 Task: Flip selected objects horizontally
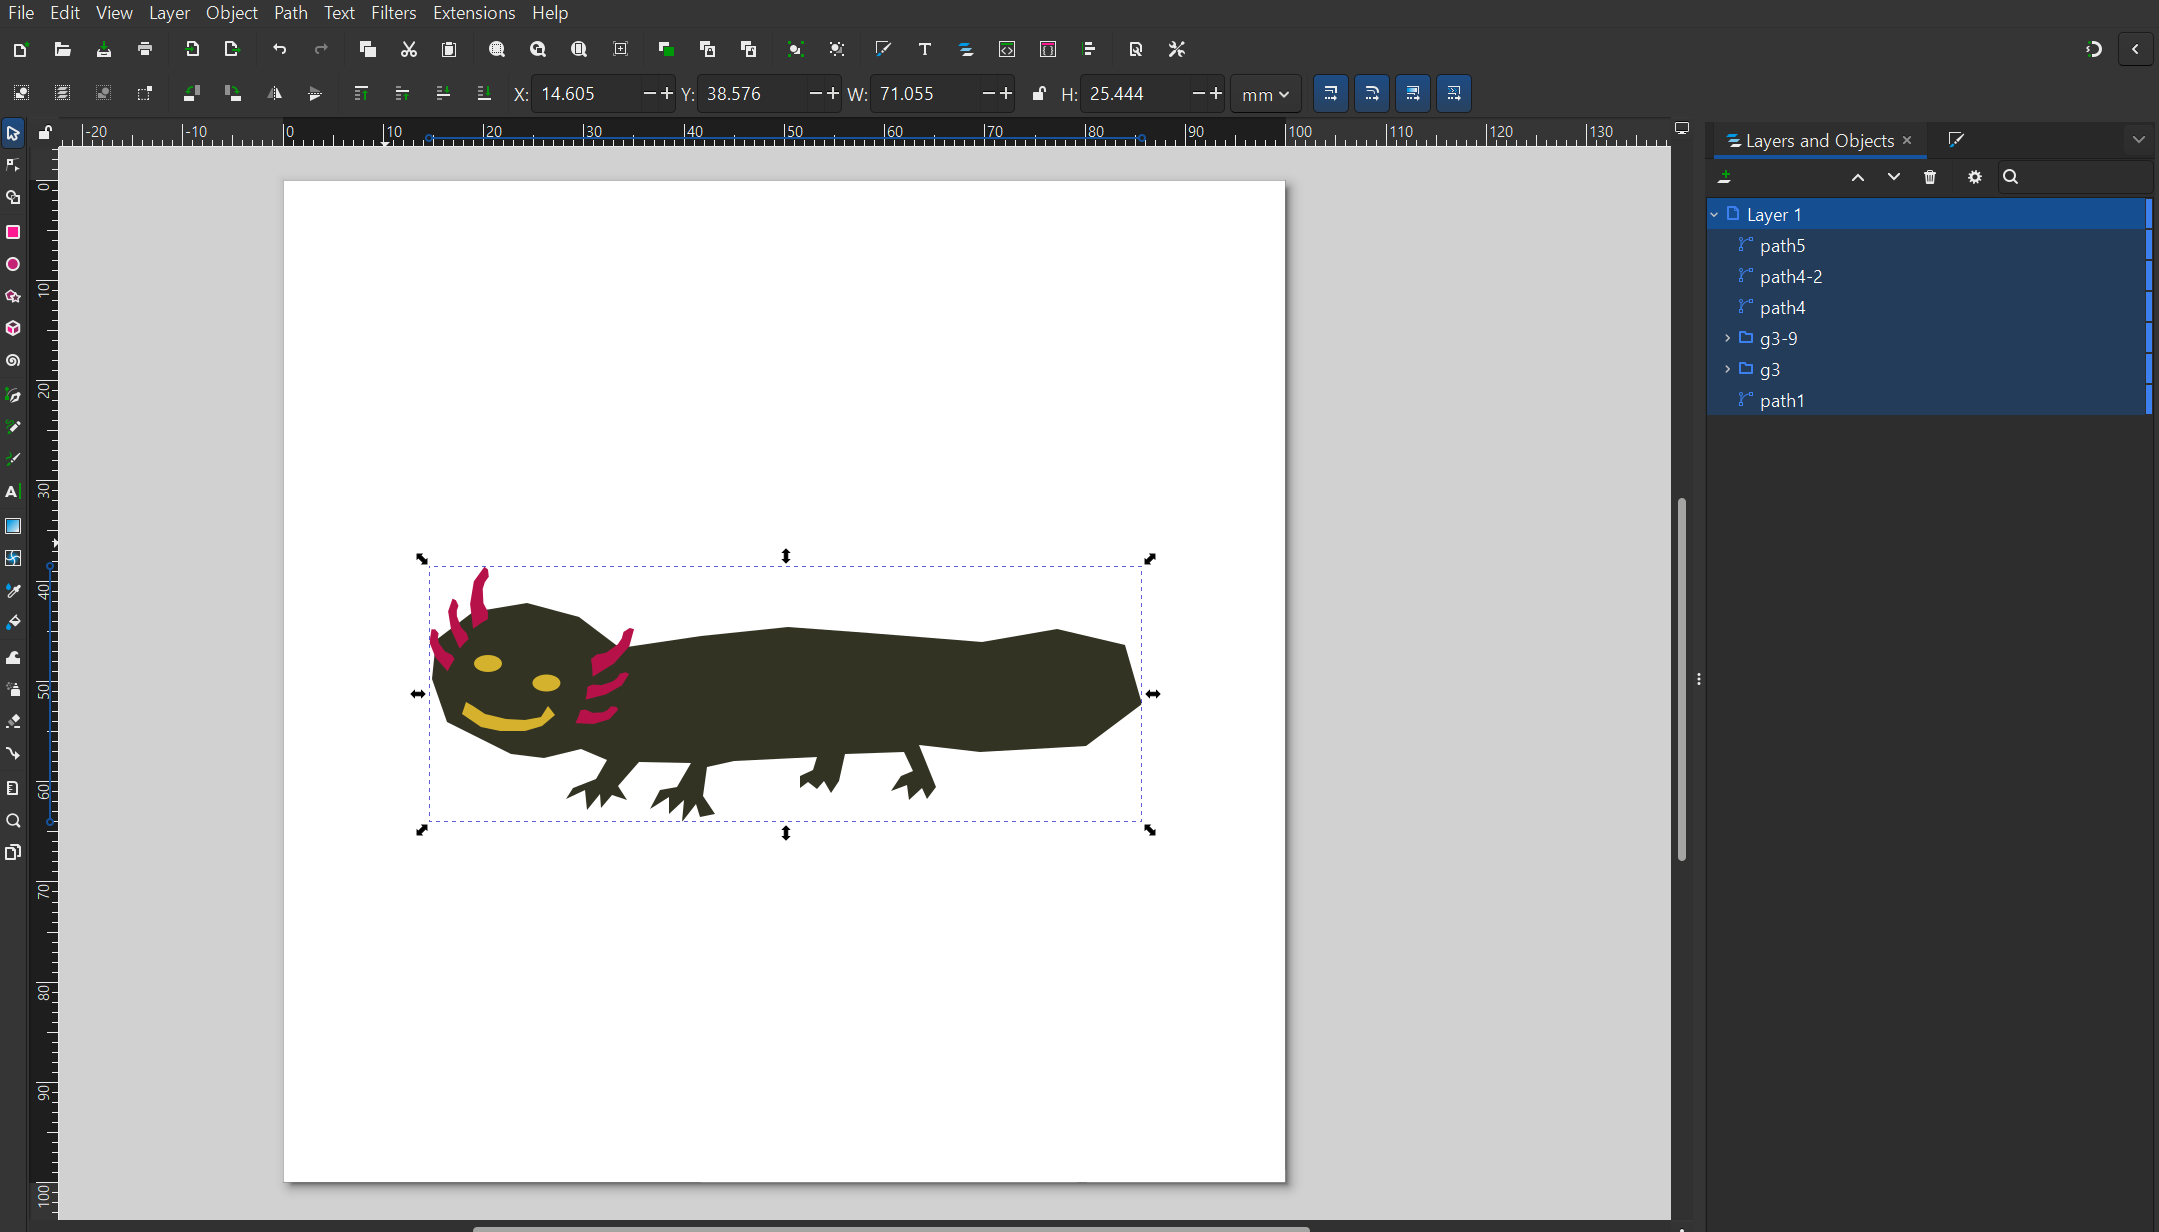(x=274, y=93)
